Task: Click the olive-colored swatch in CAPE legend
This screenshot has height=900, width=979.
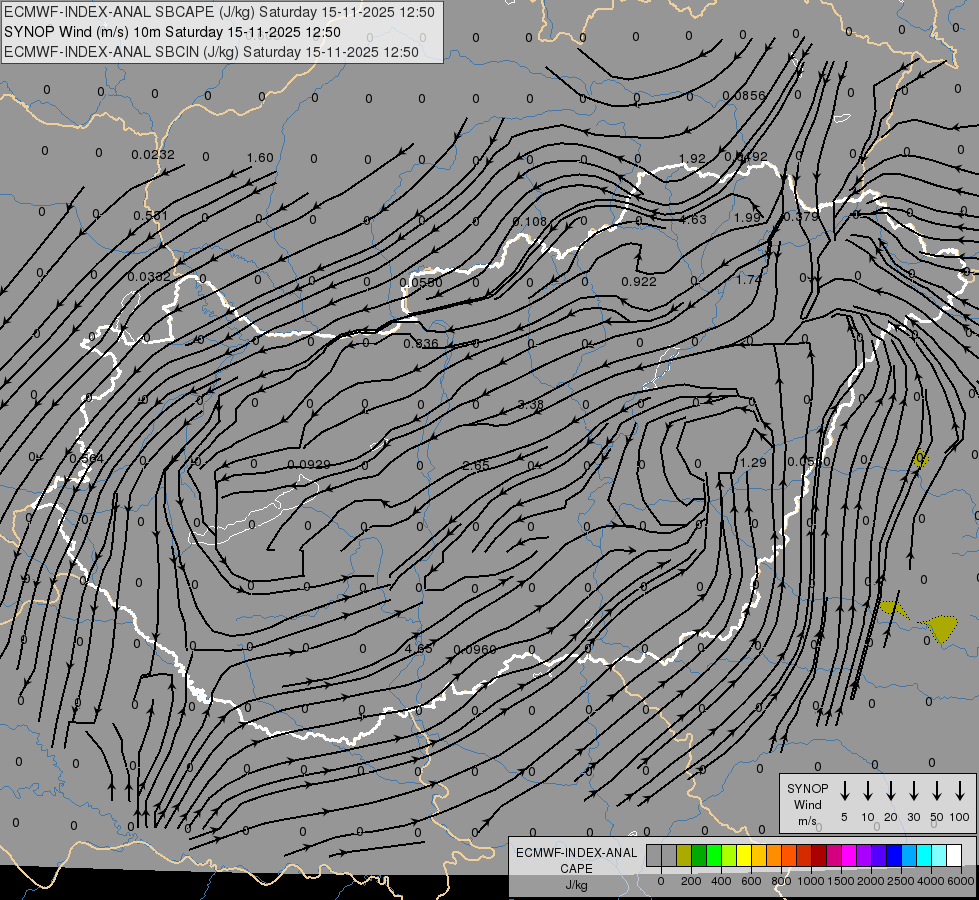Action: coord(684,856)
